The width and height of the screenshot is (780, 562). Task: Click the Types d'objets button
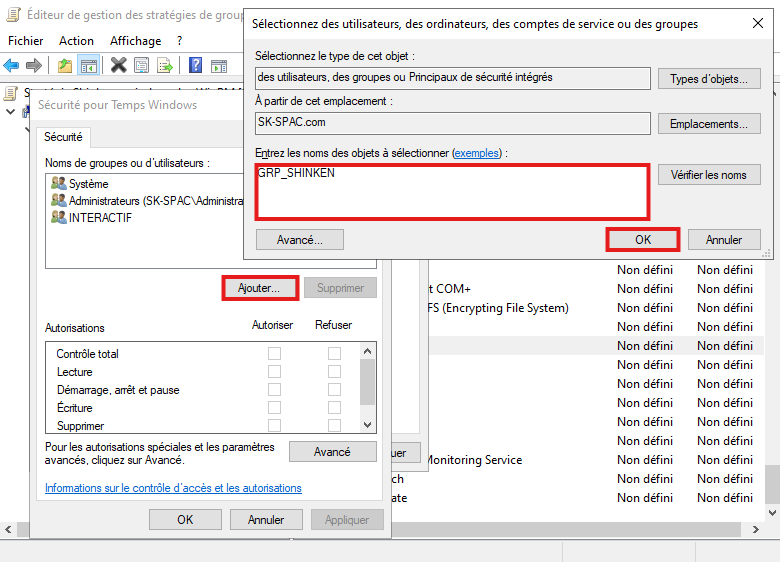709,78
